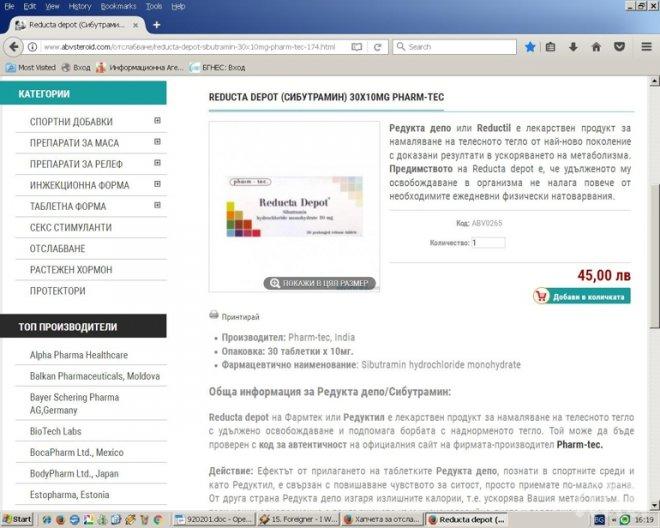Close the Reducta depot browser tab

pyautogui.click(x=135, y=25)
